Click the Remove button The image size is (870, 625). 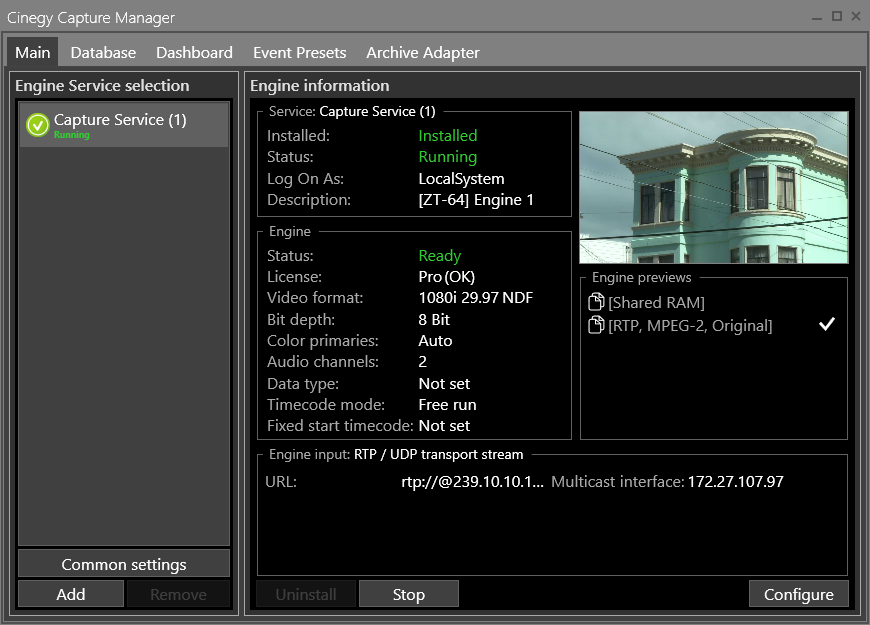[178, 594]
